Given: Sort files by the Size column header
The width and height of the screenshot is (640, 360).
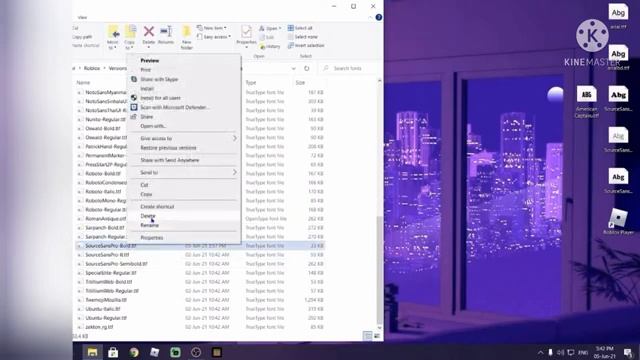Looking at the screenshot, I should point(300,82).
